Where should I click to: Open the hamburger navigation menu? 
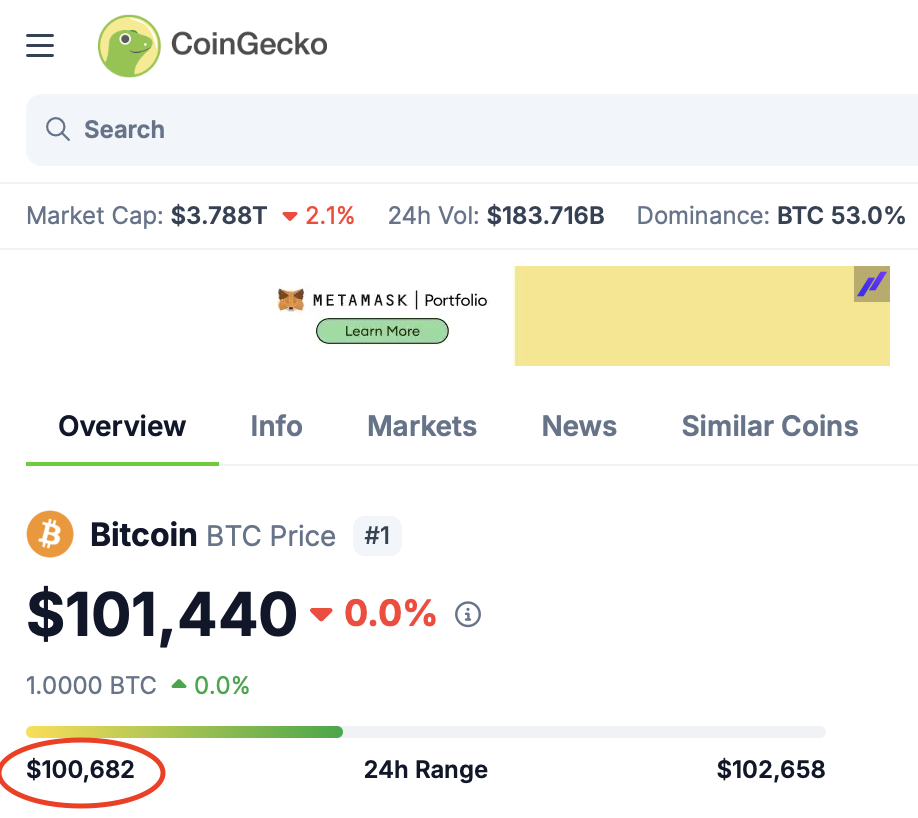tap(40, 46)
